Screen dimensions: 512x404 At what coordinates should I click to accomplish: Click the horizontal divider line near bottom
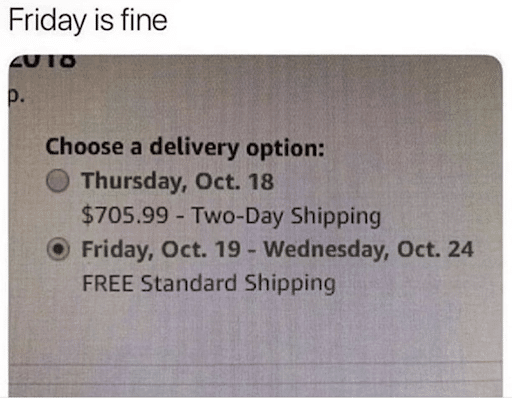[255, 363]
